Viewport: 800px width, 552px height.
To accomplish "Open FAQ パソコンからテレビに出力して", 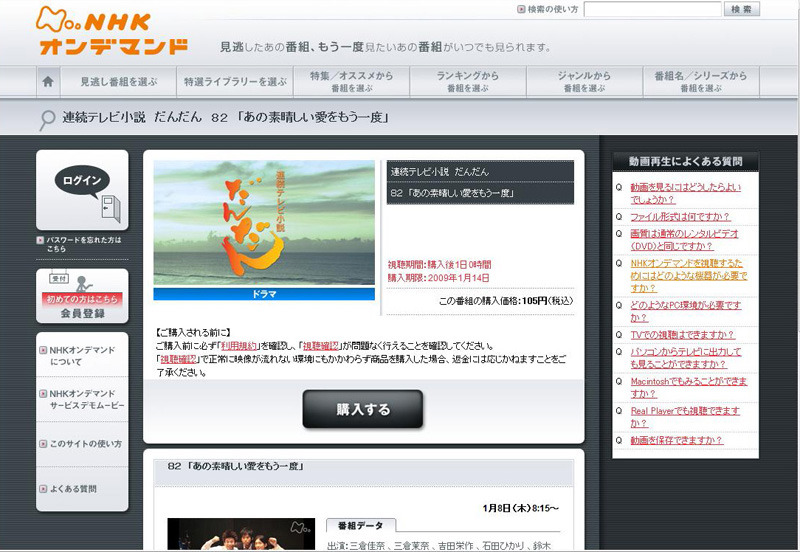I will tap(686, 358).
